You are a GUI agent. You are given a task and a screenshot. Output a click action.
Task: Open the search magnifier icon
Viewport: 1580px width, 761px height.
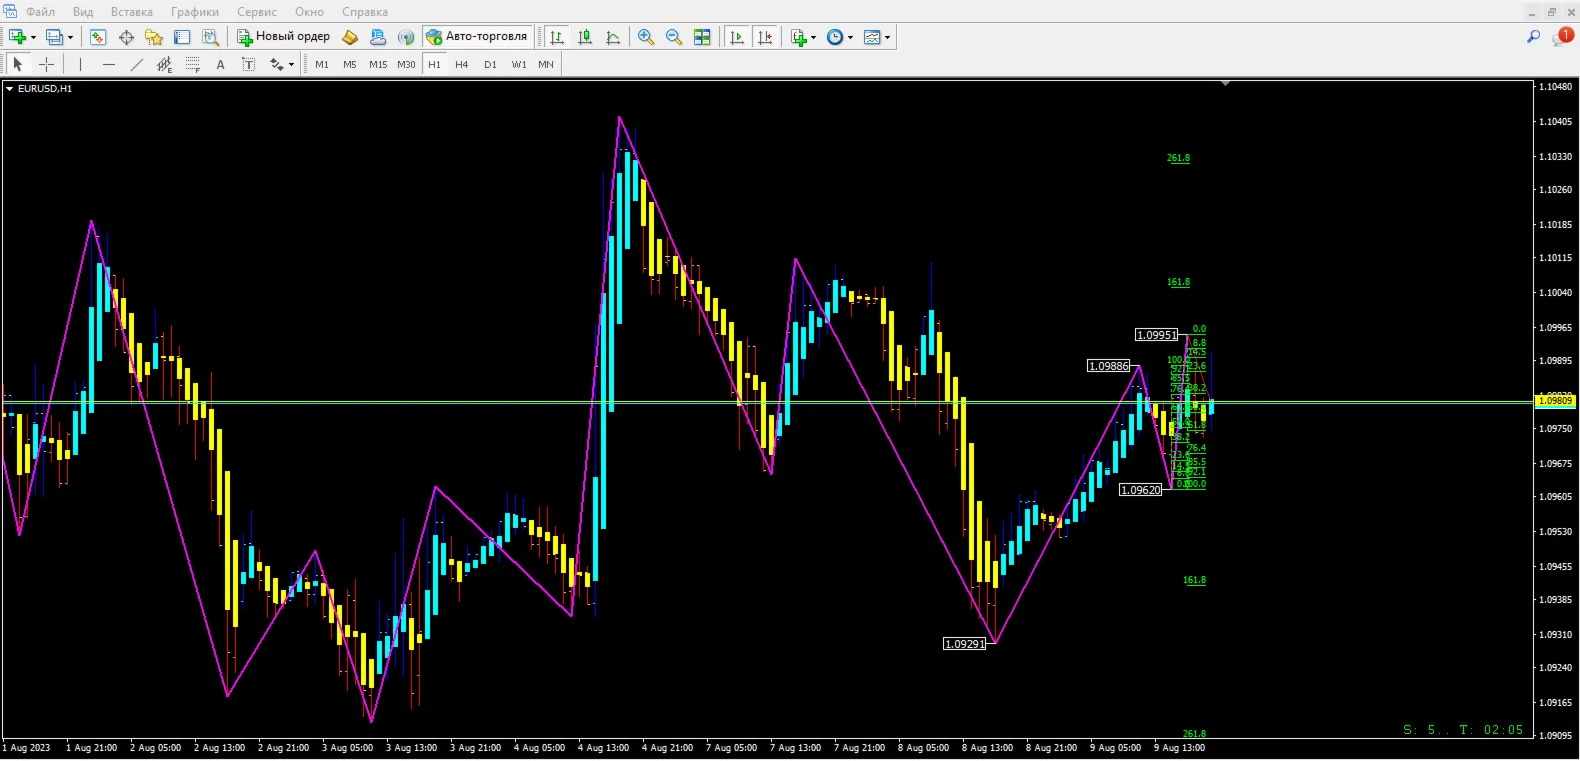point(1533,36)
